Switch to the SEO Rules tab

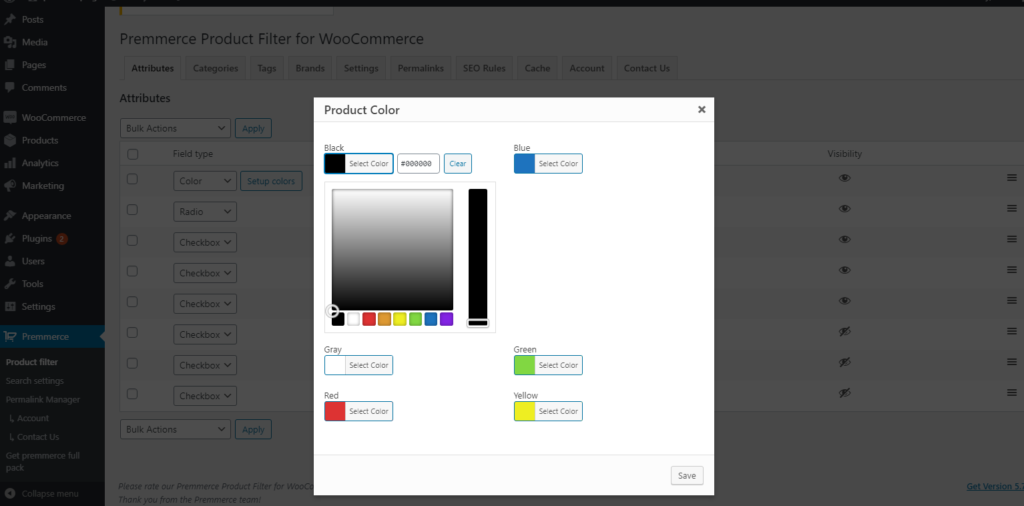click(x=485, y=68)
